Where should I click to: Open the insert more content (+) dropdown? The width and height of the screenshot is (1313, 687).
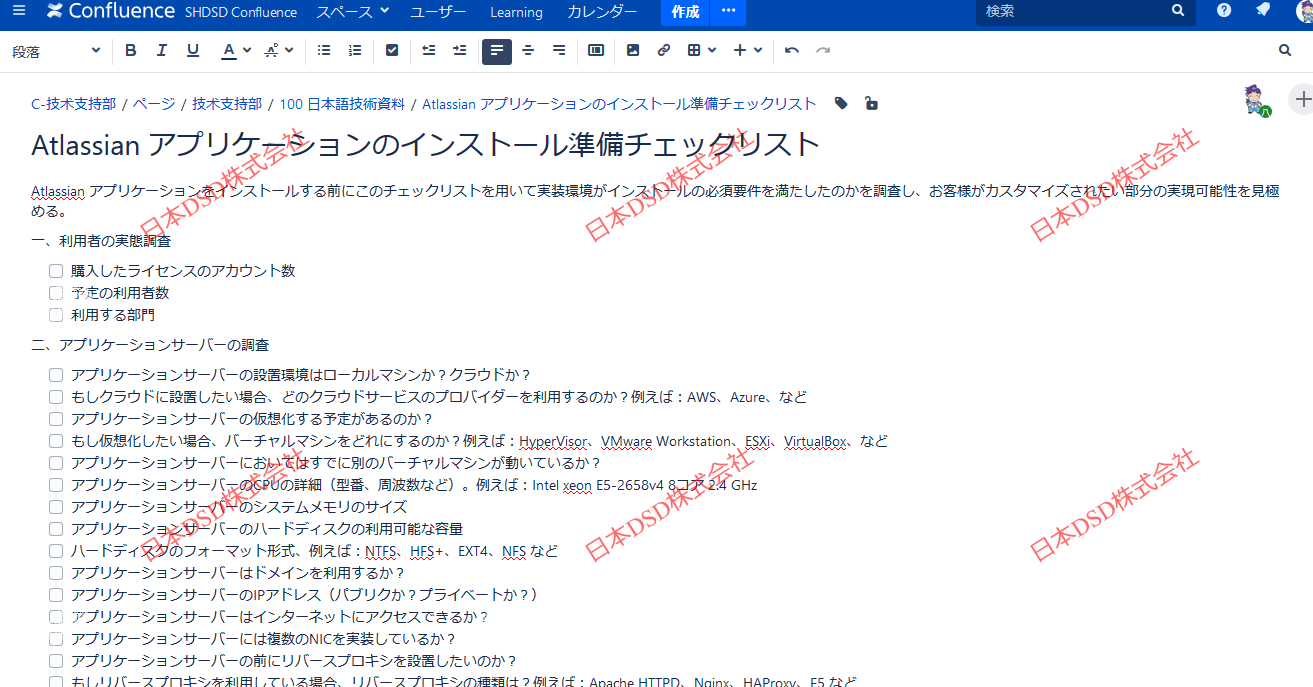pos(748,50)
